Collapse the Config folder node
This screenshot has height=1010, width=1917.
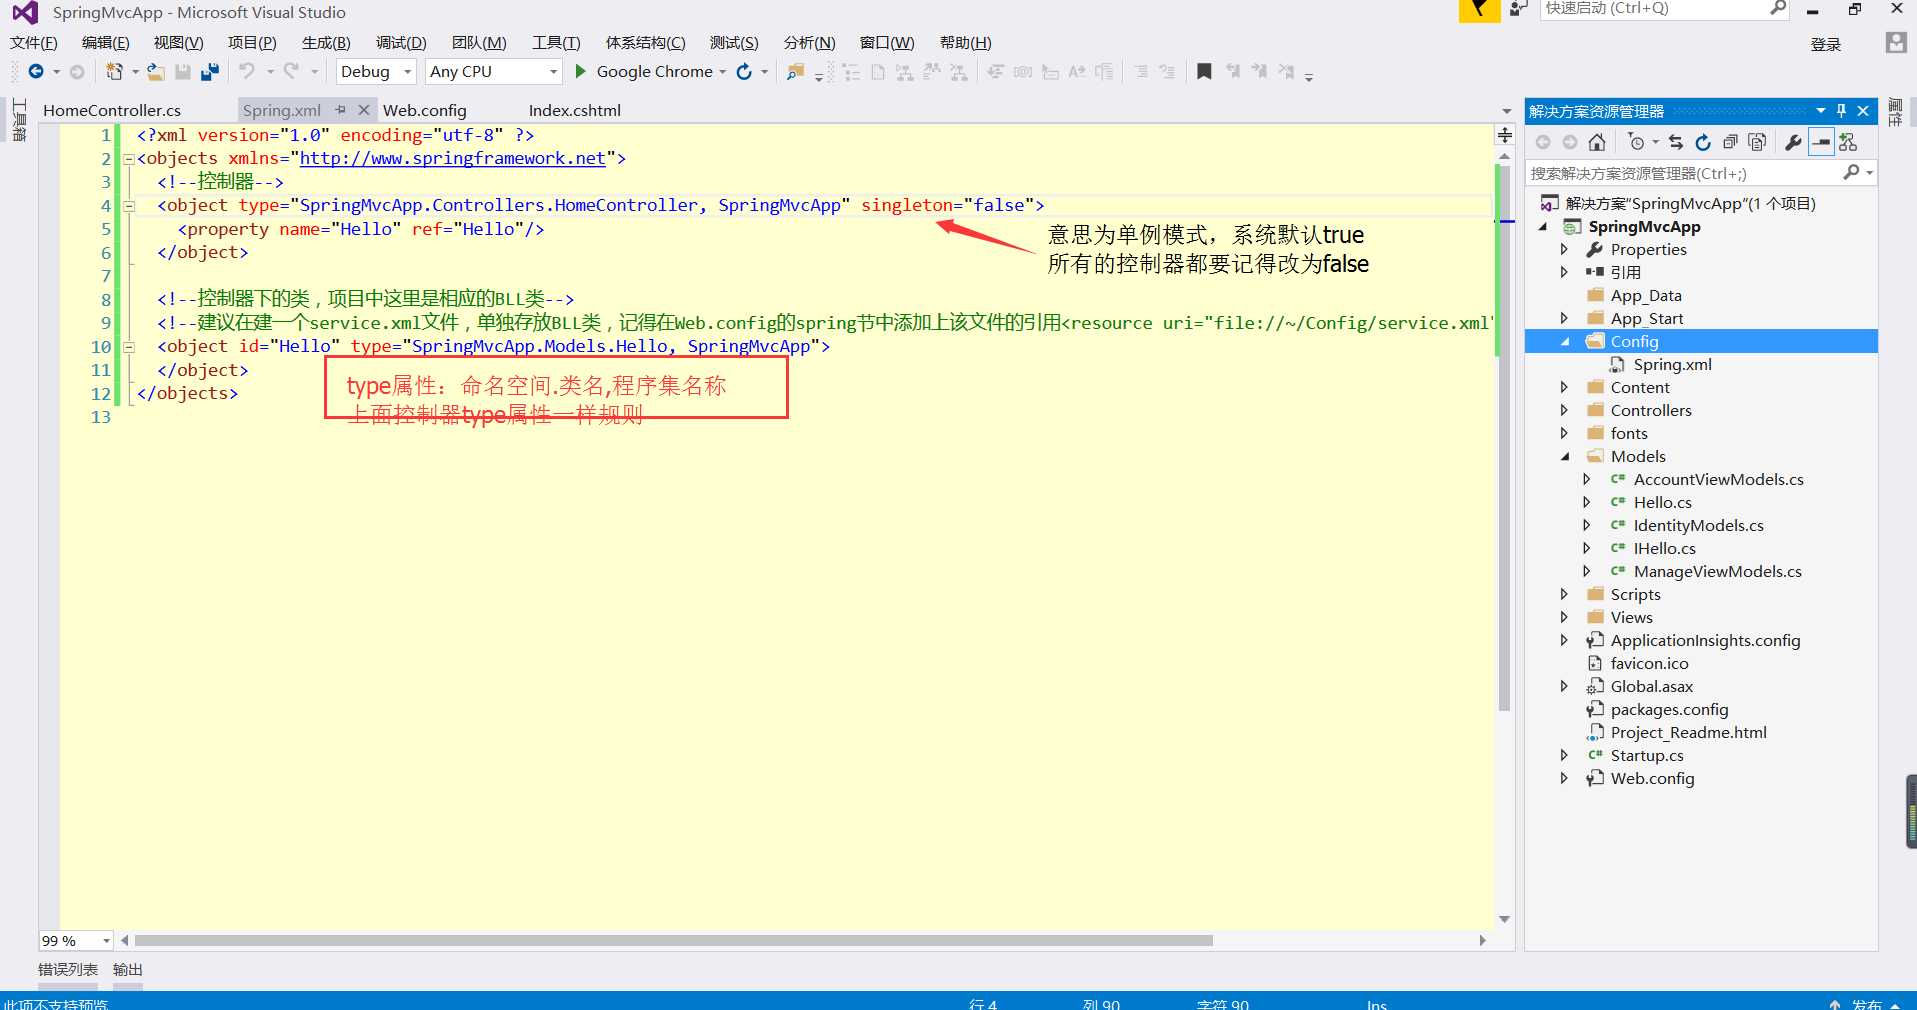(1565, 342)
